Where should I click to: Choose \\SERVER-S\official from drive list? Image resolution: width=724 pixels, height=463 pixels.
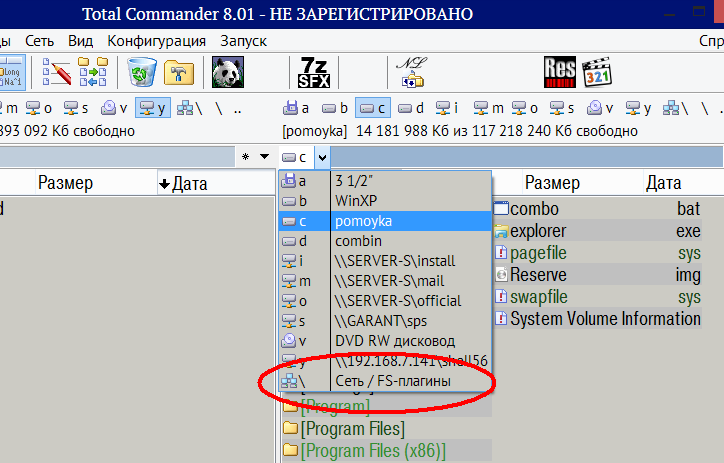tap(385, 301)
